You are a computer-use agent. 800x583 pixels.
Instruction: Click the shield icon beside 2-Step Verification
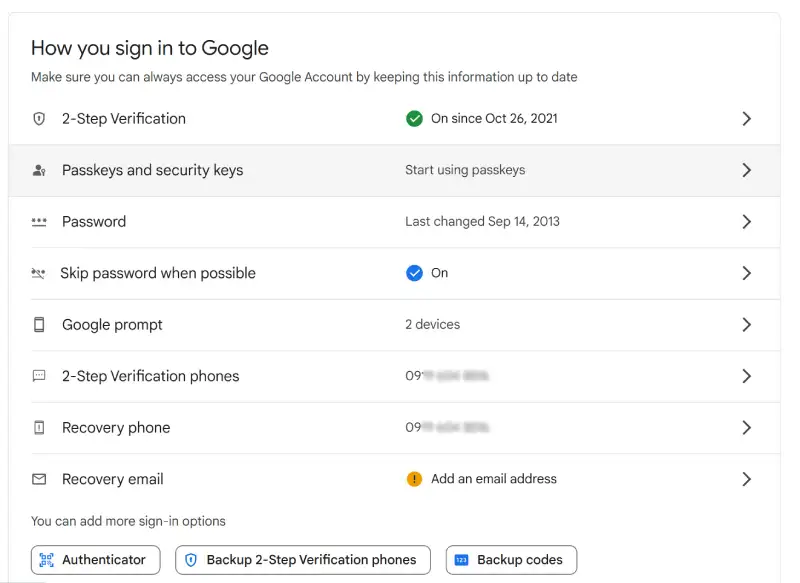(39, 118)
